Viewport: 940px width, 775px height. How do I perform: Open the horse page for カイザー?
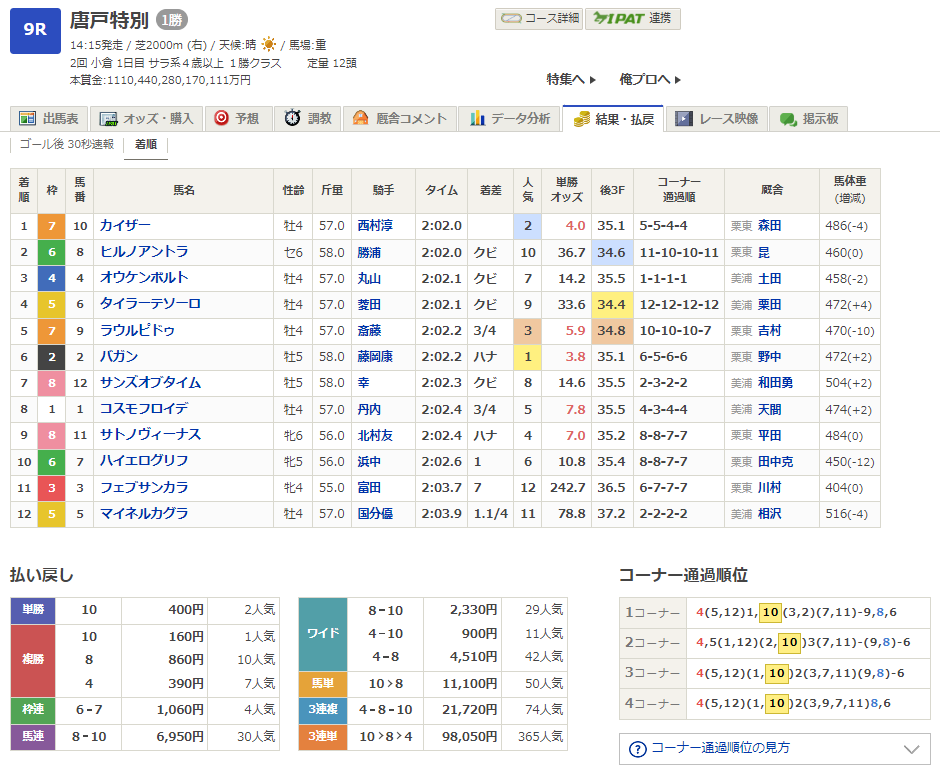[125, 226]
